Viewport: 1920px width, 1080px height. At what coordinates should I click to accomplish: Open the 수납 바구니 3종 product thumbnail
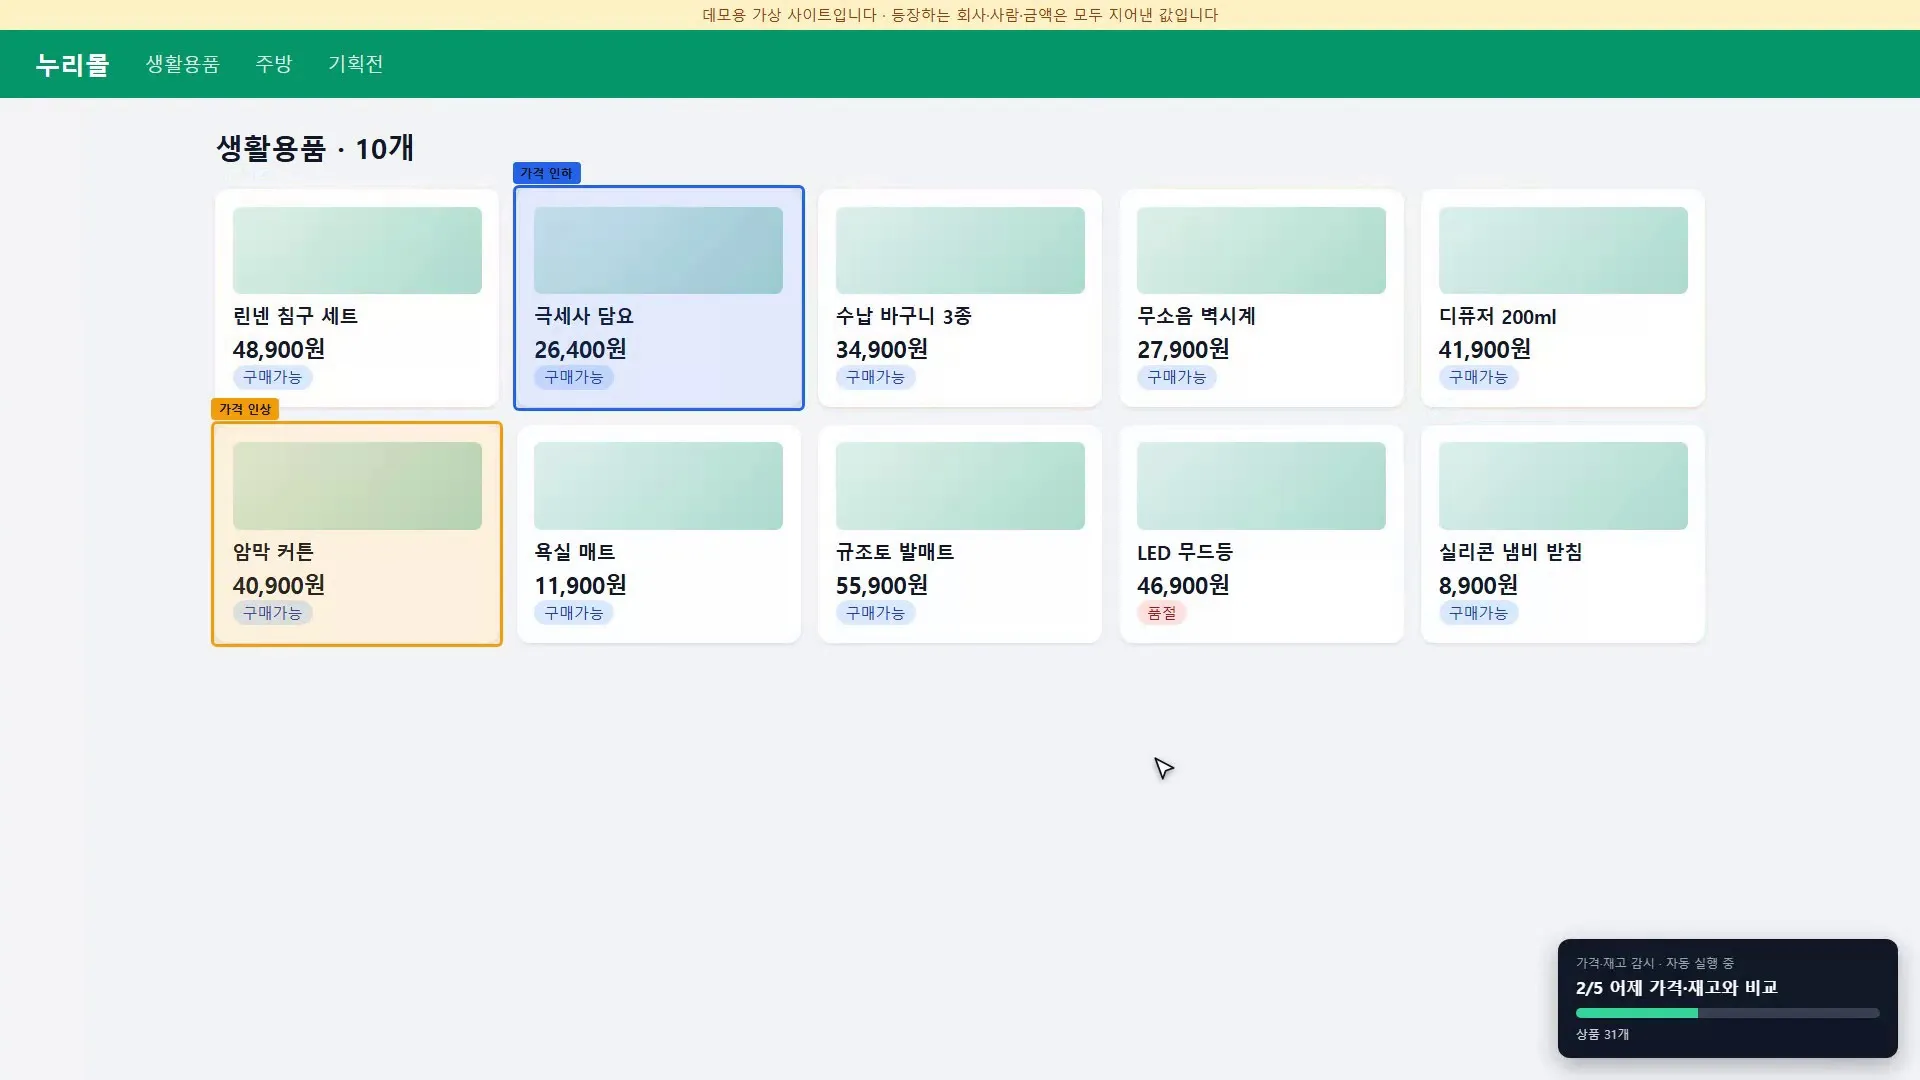click(960, 250)
